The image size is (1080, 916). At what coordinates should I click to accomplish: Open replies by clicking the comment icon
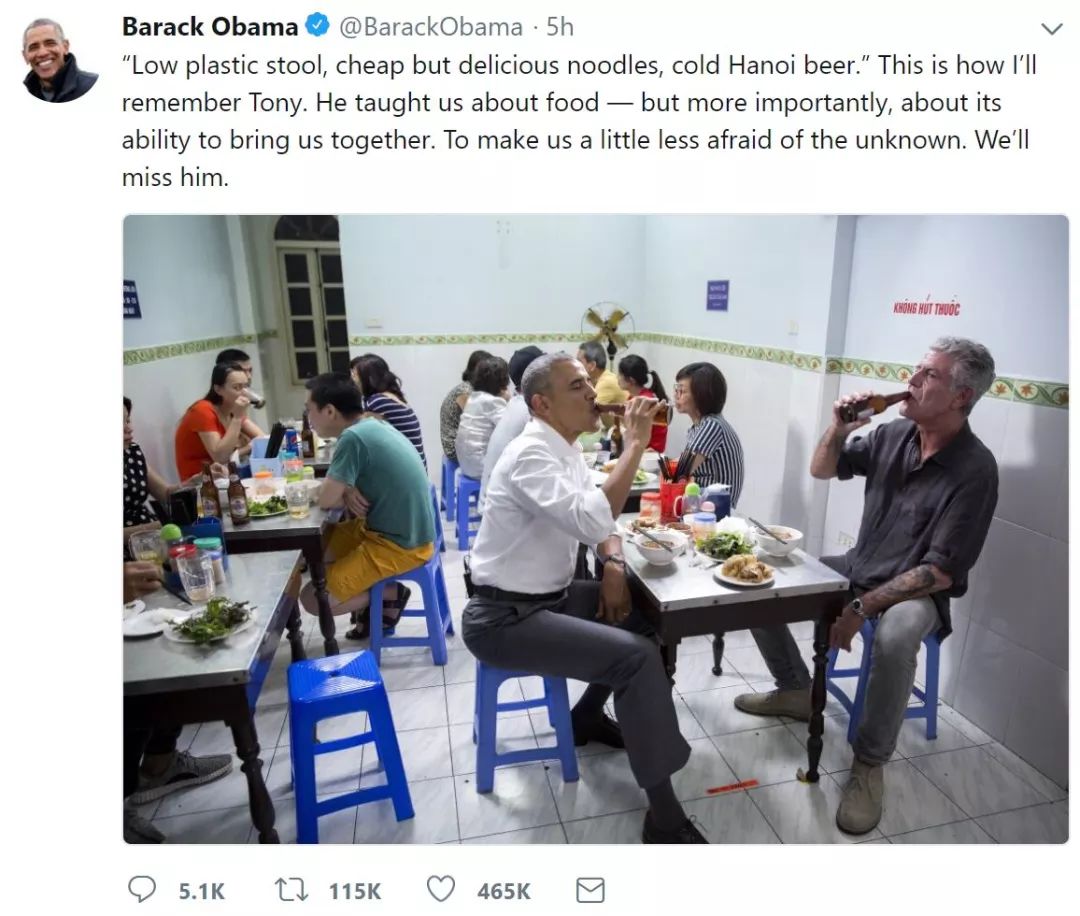tap(143, 888)
